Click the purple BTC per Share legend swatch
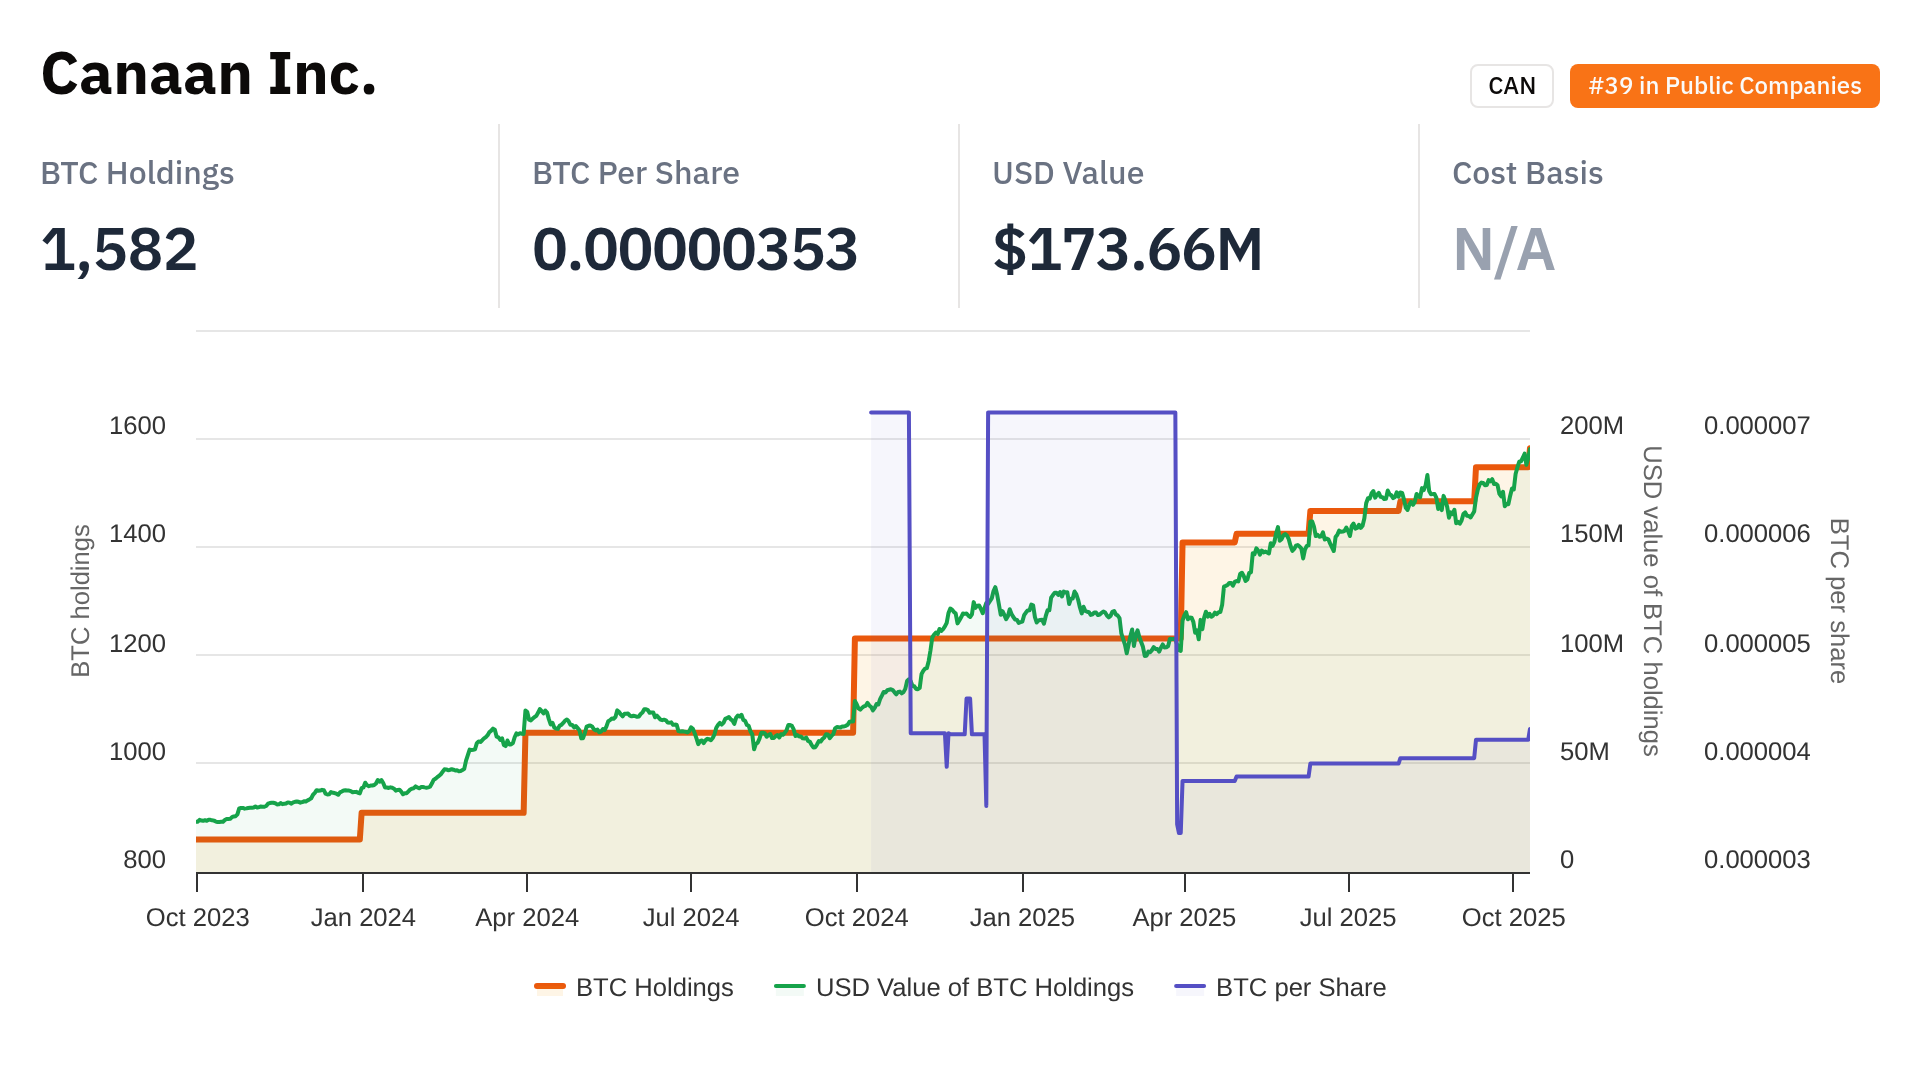Viewport: 1920px width, 1080px height. click(1190, 987)
